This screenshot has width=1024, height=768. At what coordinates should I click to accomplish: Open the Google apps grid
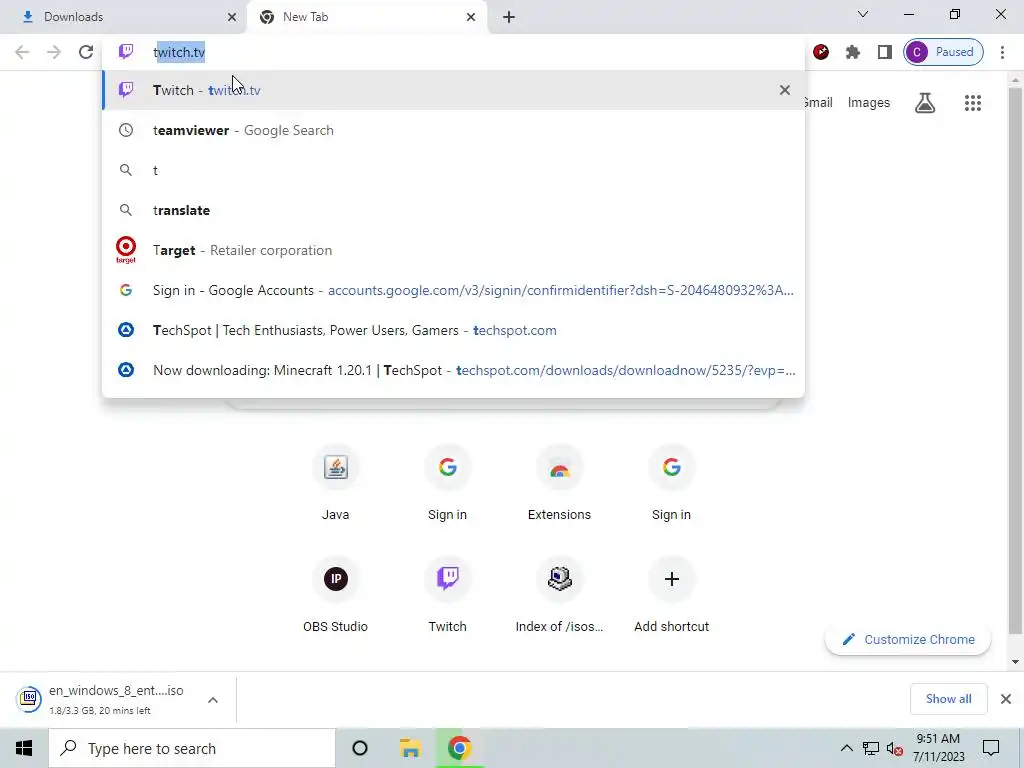[x=972, y=103]
